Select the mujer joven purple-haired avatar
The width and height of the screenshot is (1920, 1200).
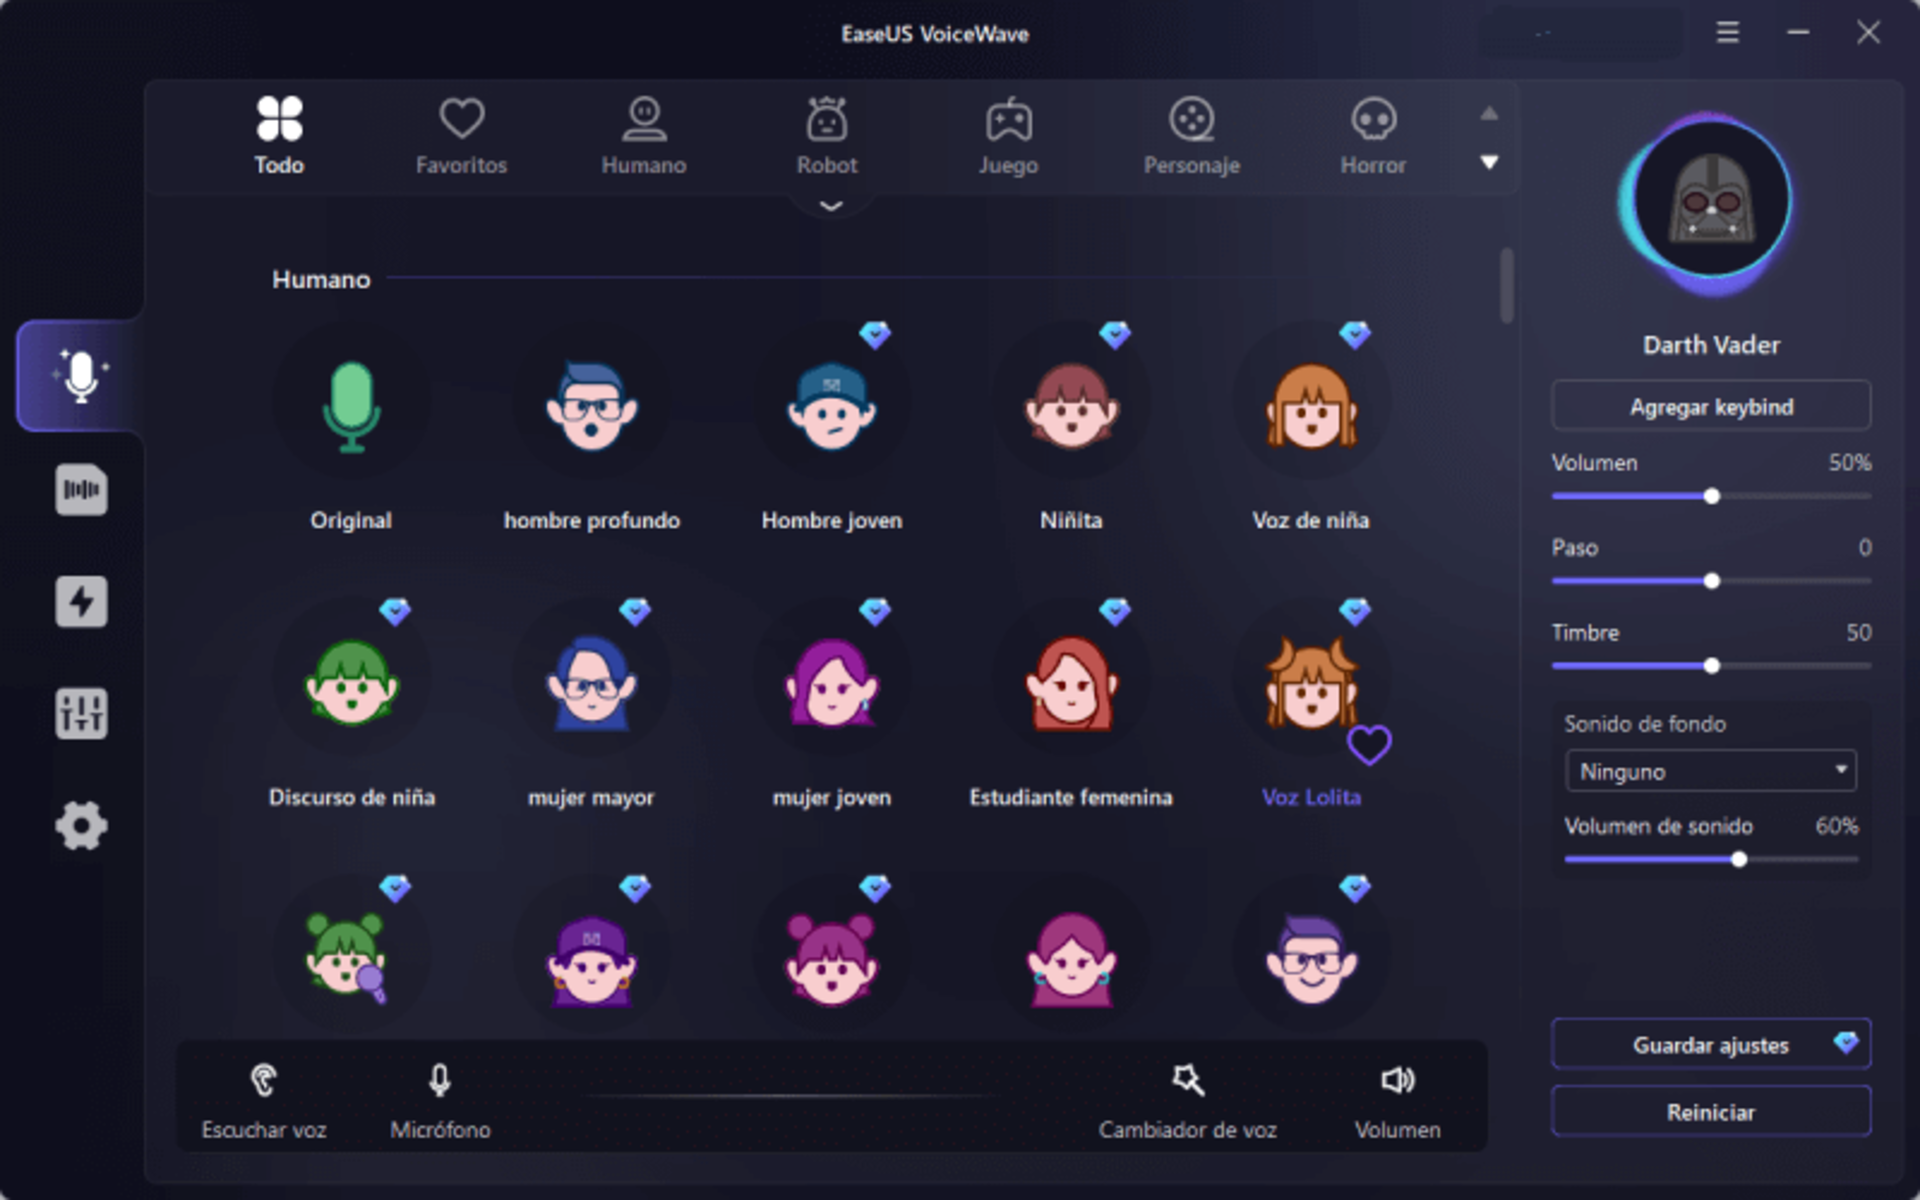(x=831, y=685)
